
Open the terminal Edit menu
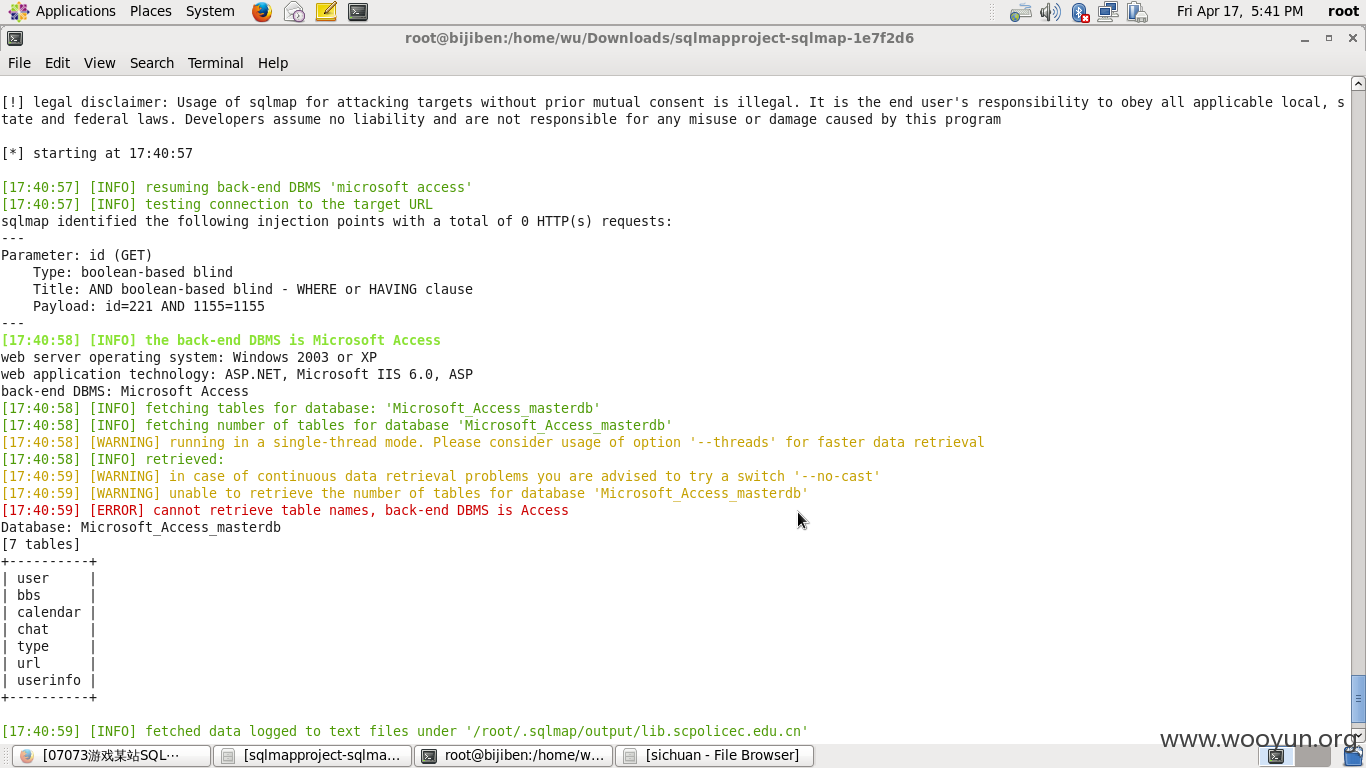click(x=57, y=62)
